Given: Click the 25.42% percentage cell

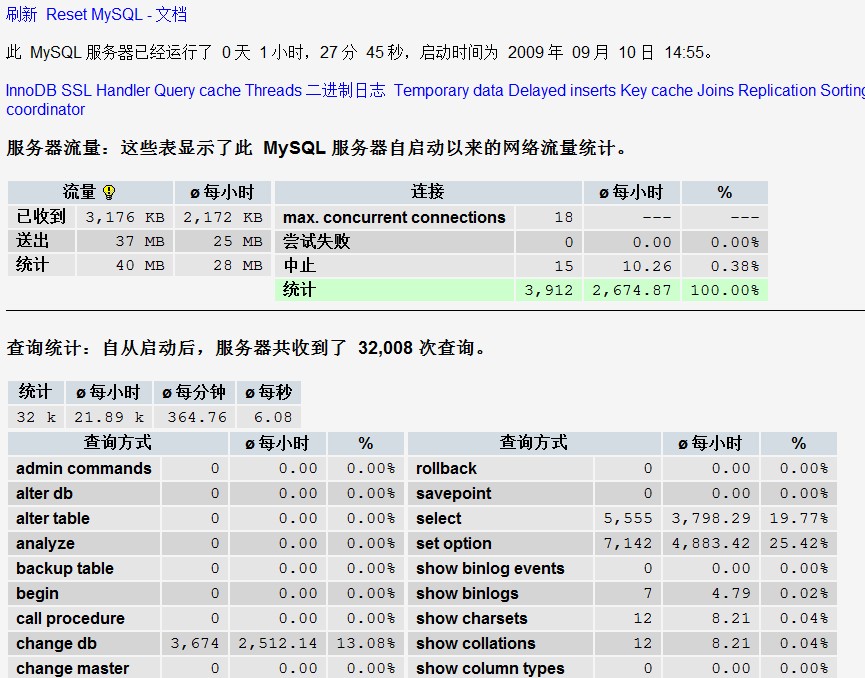Looking at the screenshot, I should pos(799,543).
